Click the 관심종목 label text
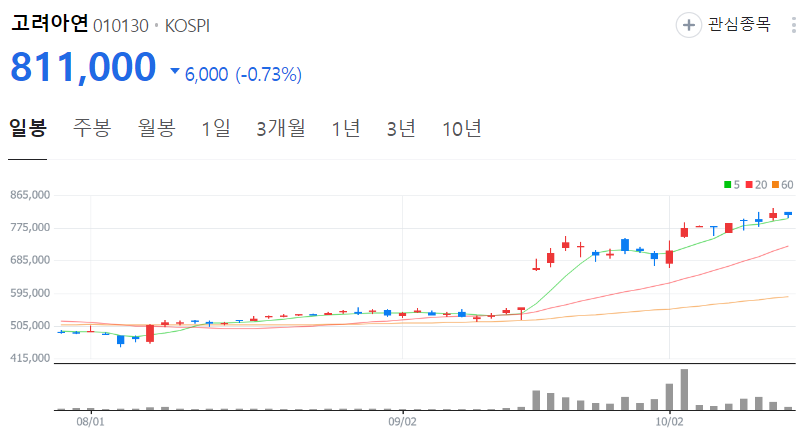This screenshot has height=429, width=809. 739,24
